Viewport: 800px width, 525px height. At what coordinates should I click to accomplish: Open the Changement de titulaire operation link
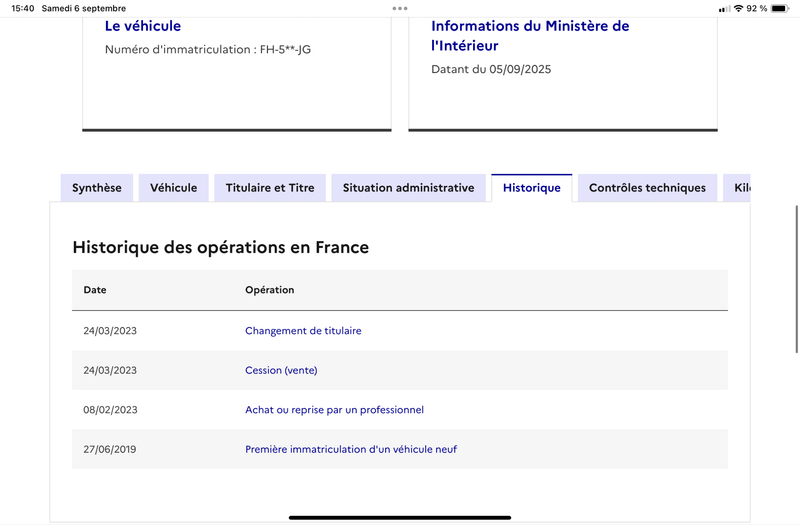coord(303,331)
